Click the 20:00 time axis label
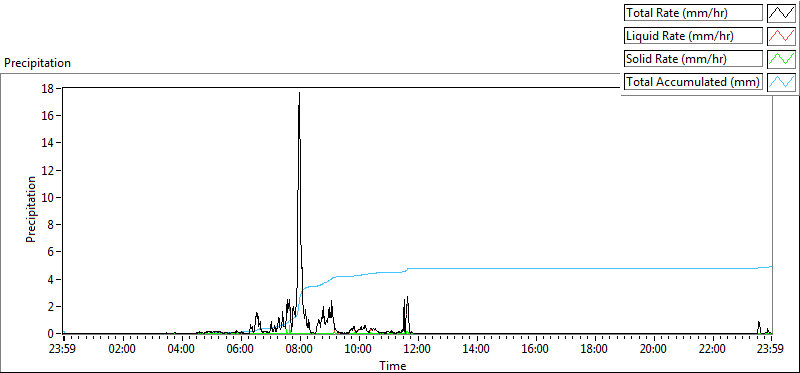 click(x=654, y=350)
